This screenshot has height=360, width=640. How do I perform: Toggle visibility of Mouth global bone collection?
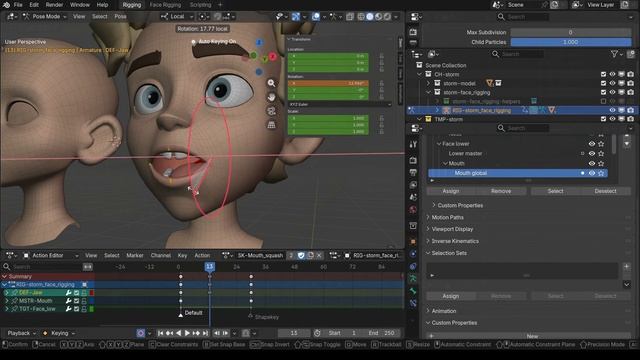pyautogui.click(x=592, y=173)
